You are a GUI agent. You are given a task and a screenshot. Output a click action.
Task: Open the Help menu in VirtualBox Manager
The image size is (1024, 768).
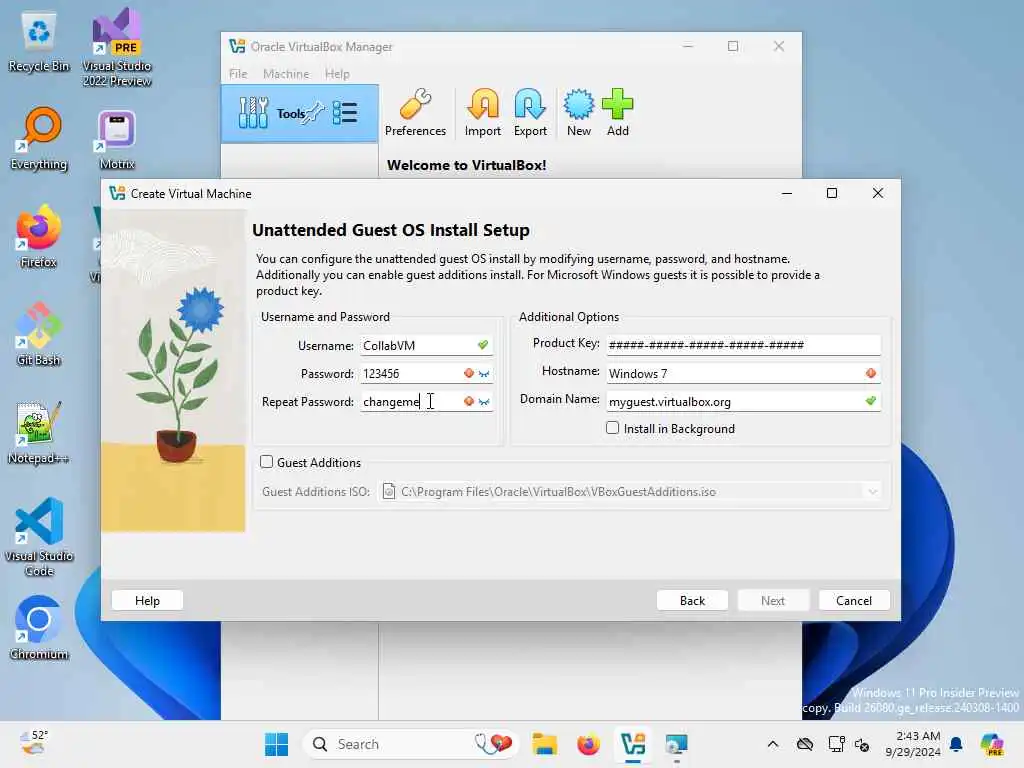point(337,74)
